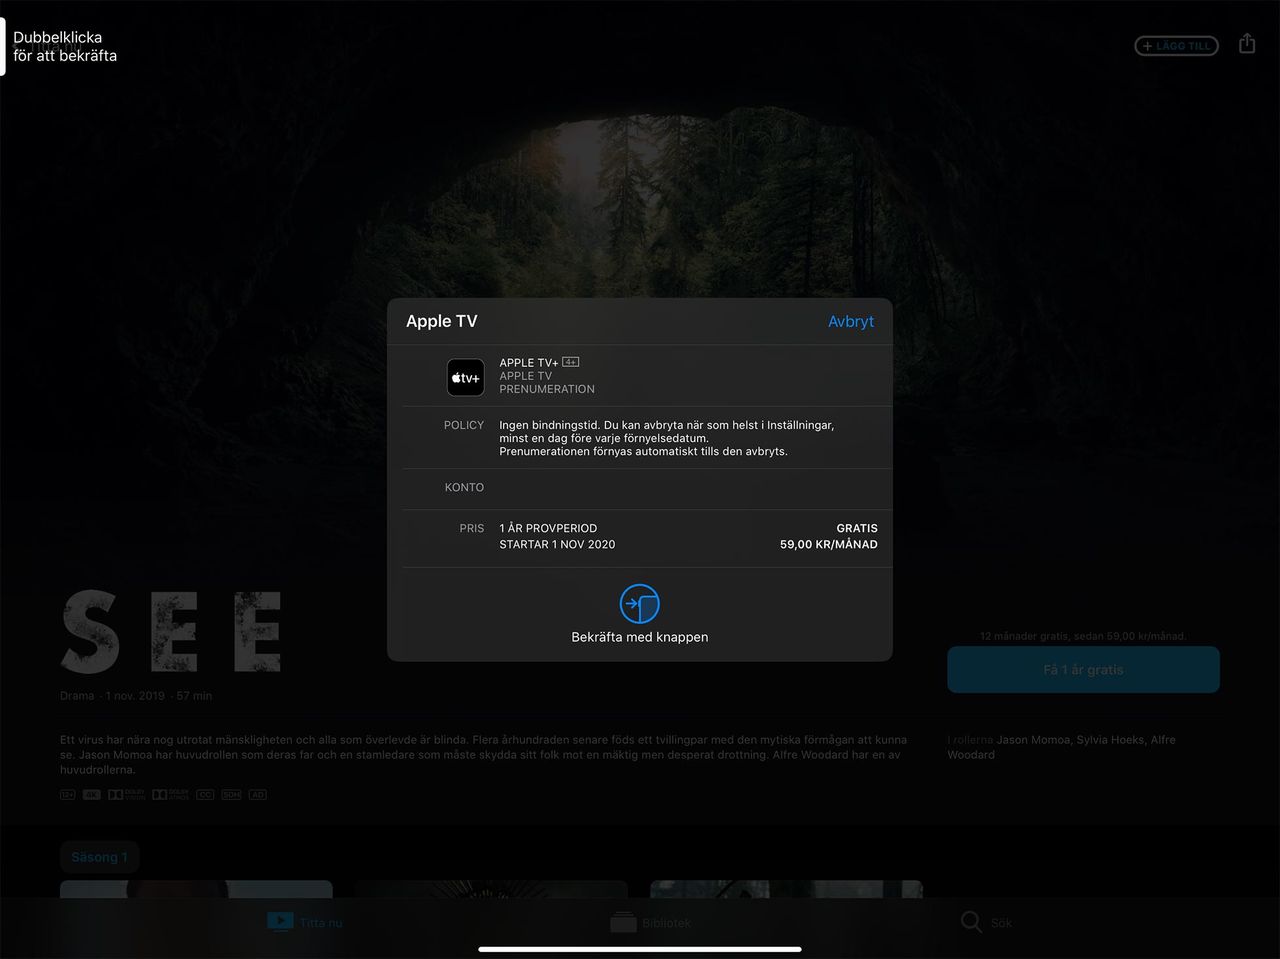Image resolution: width=1280 pixels, height=959 pixels.
Task: Select the 59,00 kr/månad price text
Action: [829, 545]
